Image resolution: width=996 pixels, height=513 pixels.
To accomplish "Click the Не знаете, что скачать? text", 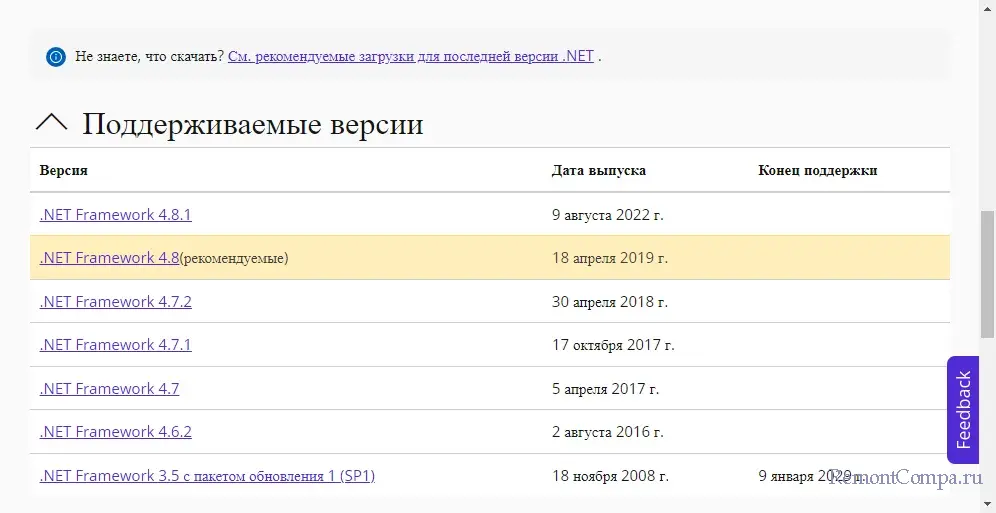I will (150, 56).
